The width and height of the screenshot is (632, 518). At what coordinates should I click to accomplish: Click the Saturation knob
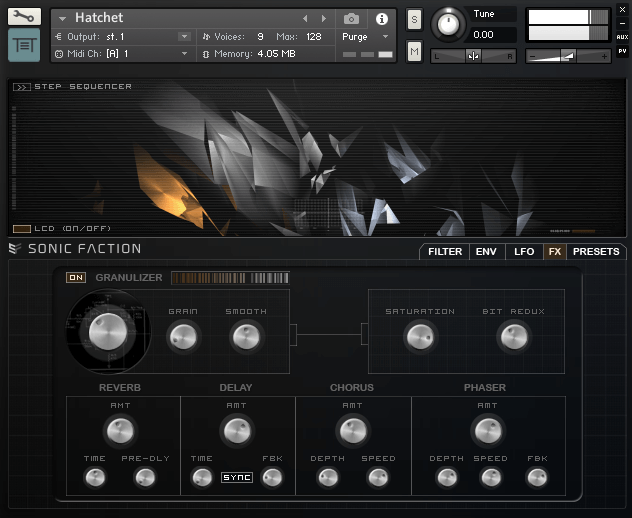(x=420, y=337)
